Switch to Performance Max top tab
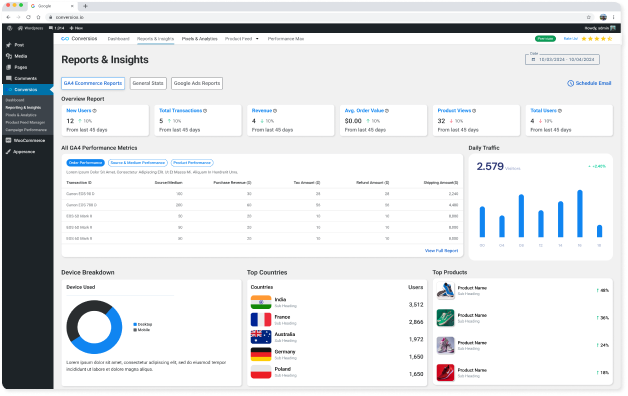628x396 pixels. (x=286, y=39)
